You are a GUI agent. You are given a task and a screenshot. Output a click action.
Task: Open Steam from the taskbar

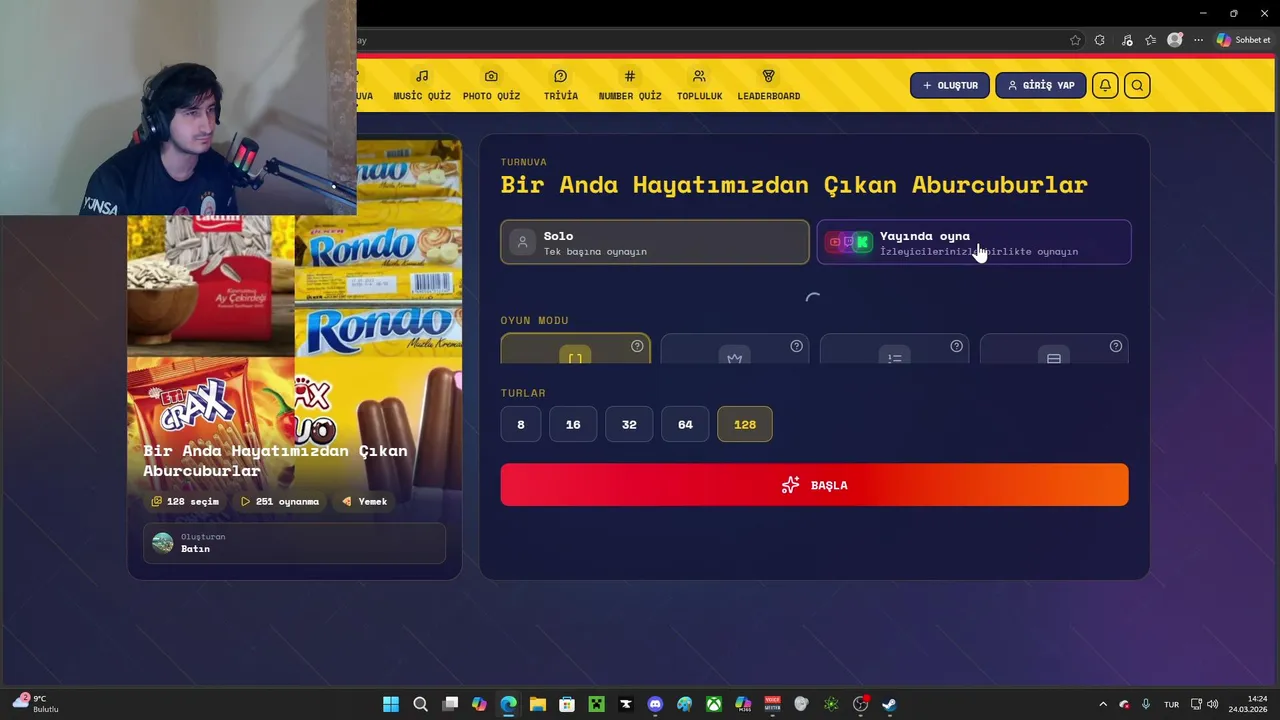coord(889,704)
